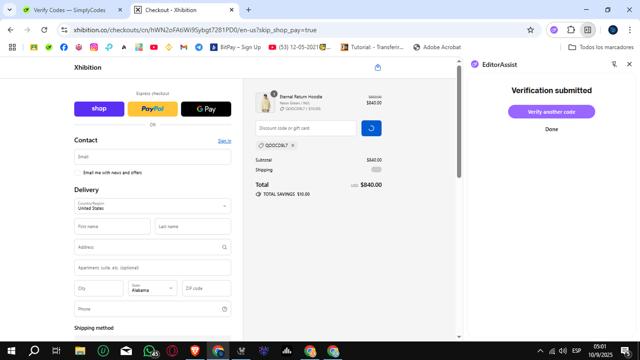Open the State dropdown showing Alabama
Image resolution: width=640 pixels, height=360 pixels.
(x=153, y=288)
